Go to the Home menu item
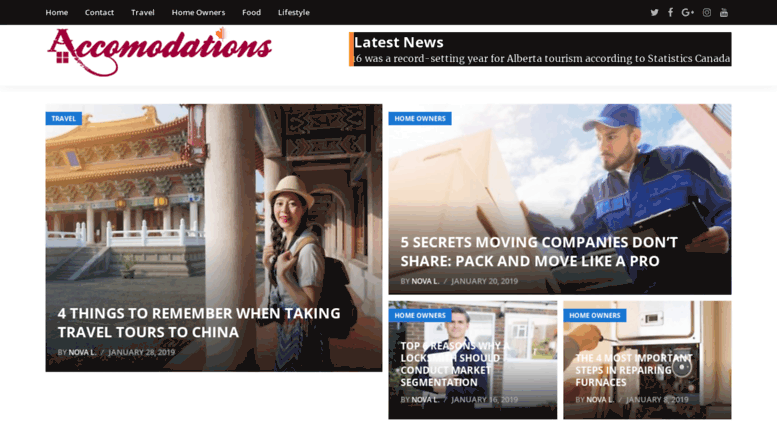The height and width of the screenshot is (423, 777). click(56, 12)
